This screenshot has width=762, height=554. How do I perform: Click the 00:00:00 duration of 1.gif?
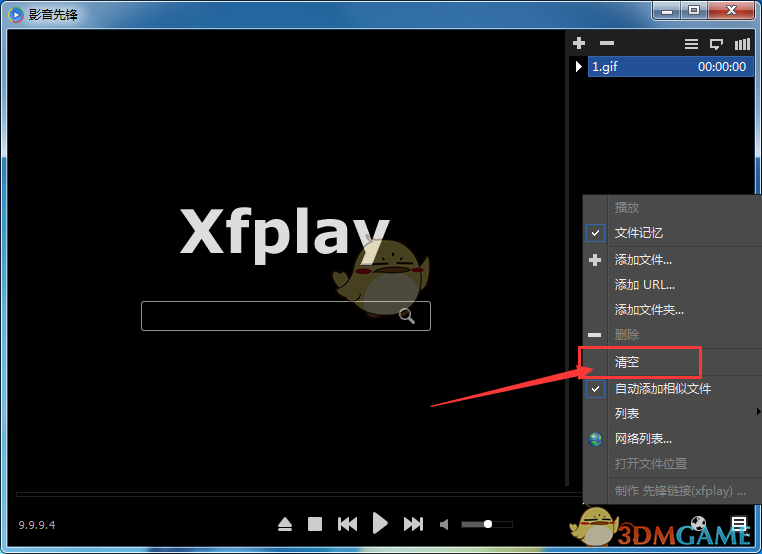(x=722, y=67)
